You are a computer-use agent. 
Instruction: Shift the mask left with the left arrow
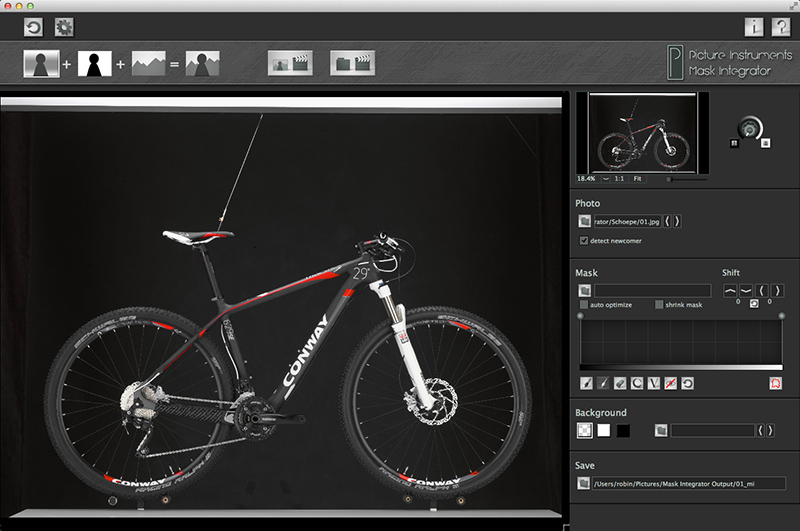762,291
